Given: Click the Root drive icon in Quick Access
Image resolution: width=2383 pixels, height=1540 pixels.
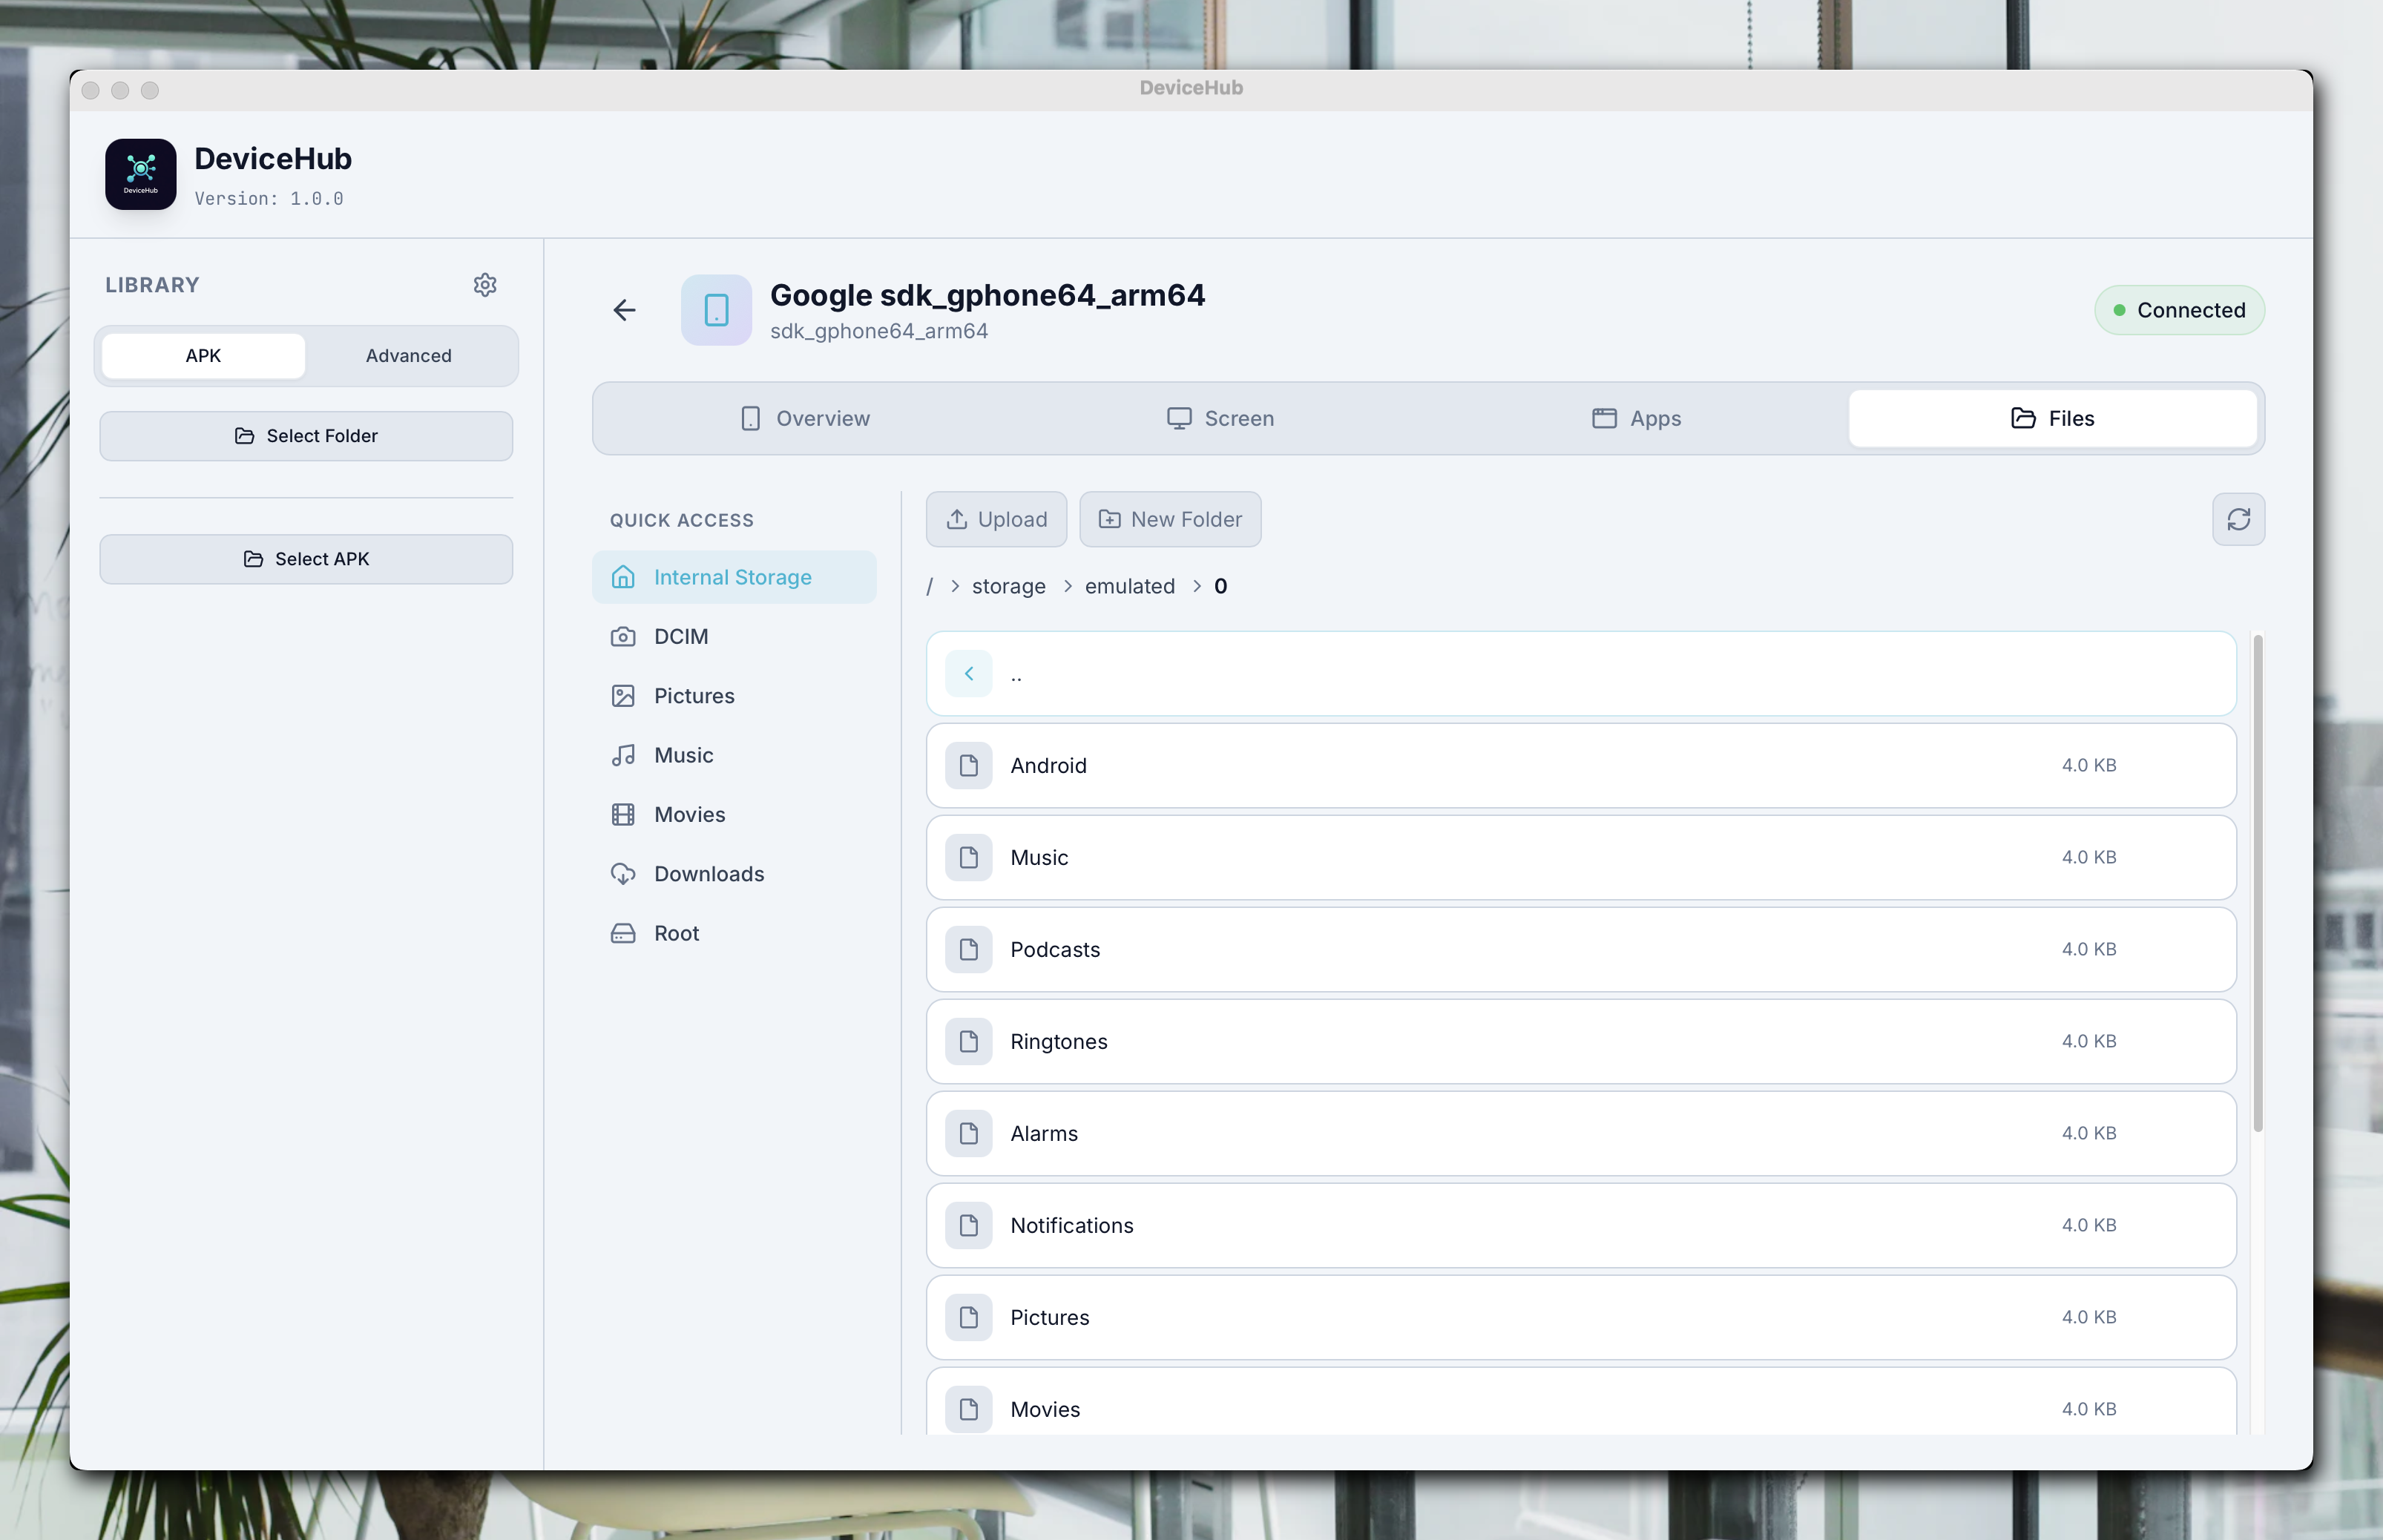Looking at the screenshot, I should [x=623, y=933].
